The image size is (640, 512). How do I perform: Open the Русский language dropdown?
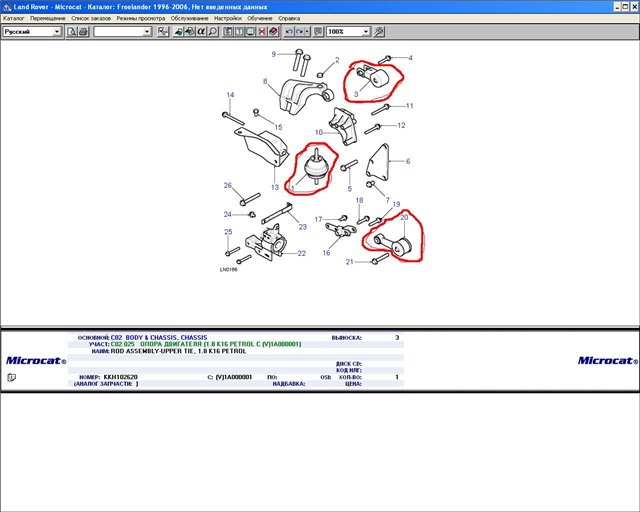pyautogui.click(x=57, y=31)
